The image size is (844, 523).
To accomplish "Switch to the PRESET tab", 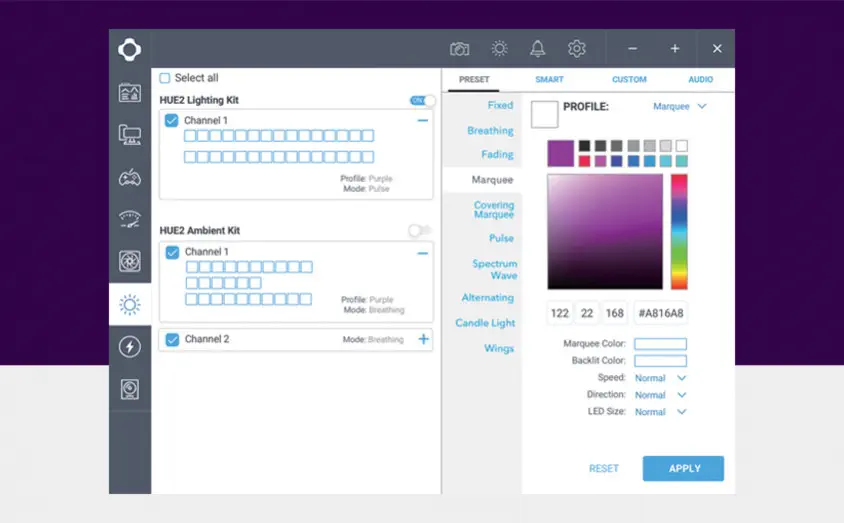I will click(474, 80).
